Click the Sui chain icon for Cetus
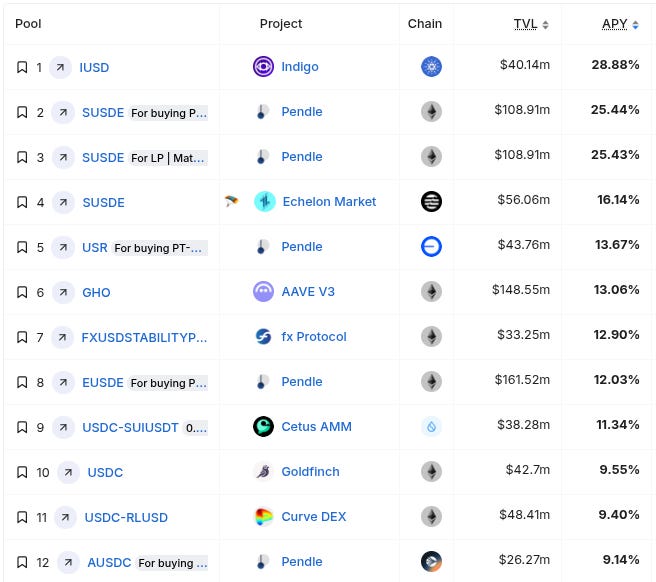This screenshot has width=656, height=582. (x=431, y=426)
